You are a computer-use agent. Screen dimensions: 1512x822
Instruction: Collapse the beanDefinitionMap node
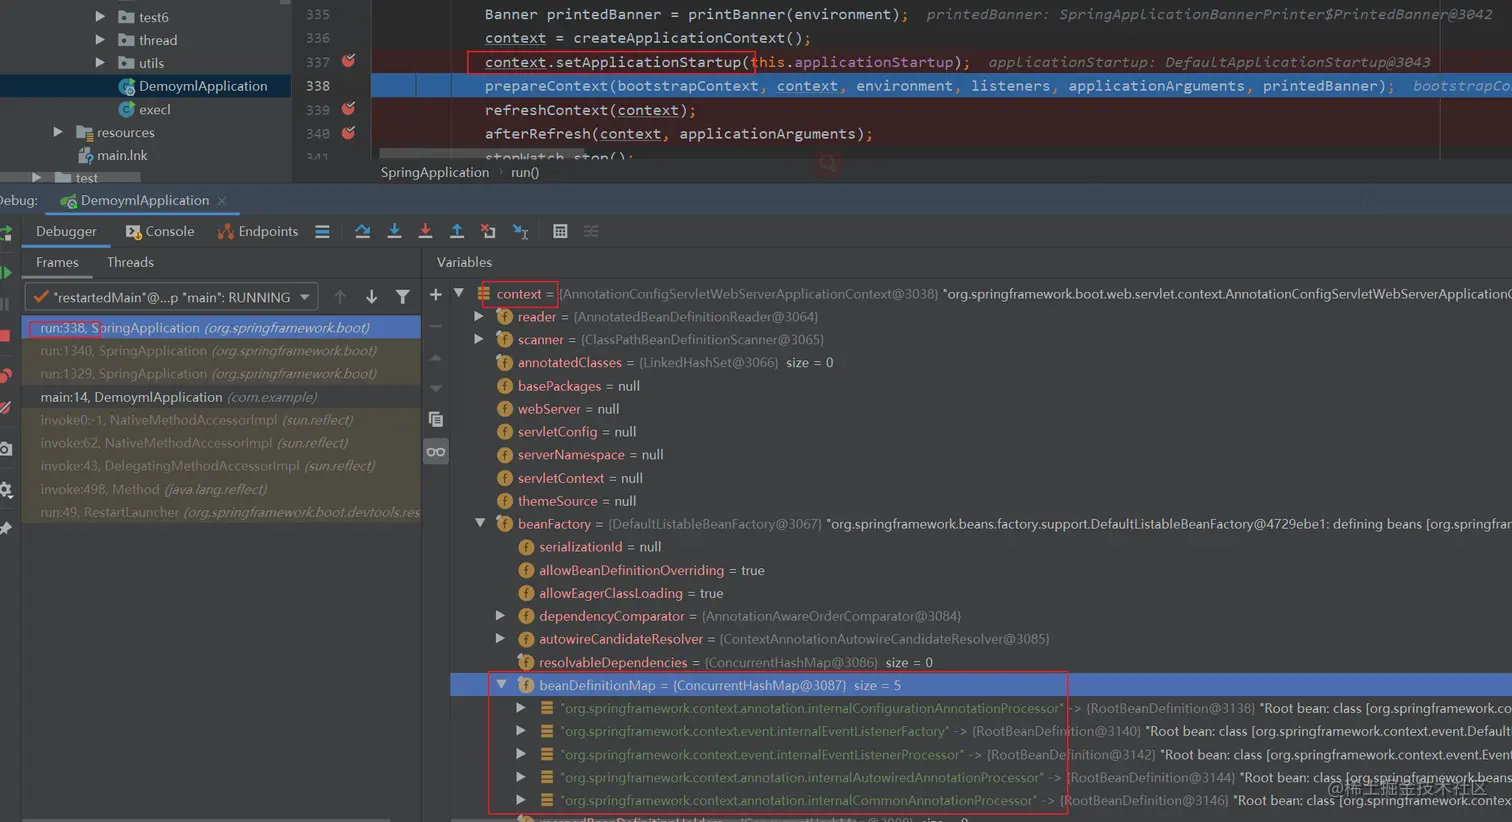tap(501, 685)
